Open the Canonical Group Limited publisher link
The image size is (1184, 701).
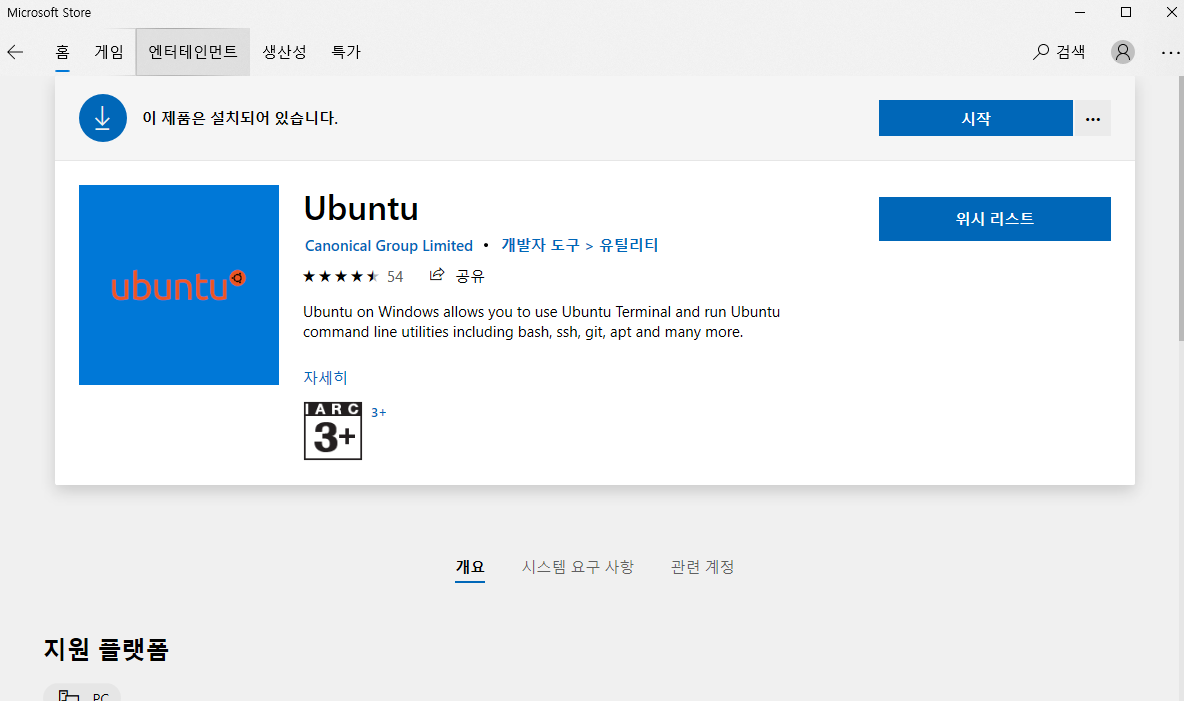coord(389,246)
